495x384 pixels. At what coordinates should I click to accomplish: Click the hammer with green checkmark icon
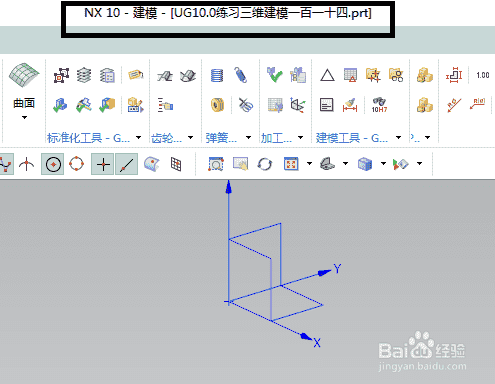84,105
